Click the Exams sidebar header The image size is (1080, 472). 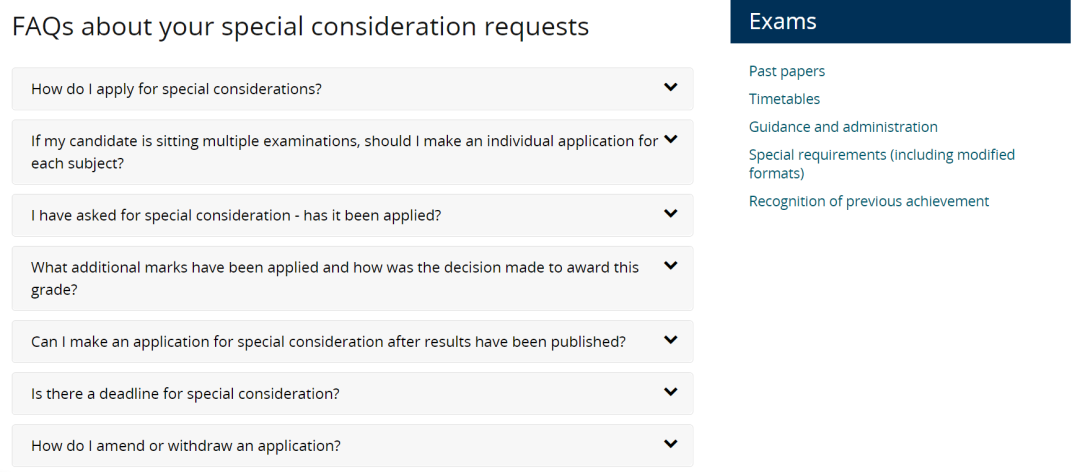783,21
